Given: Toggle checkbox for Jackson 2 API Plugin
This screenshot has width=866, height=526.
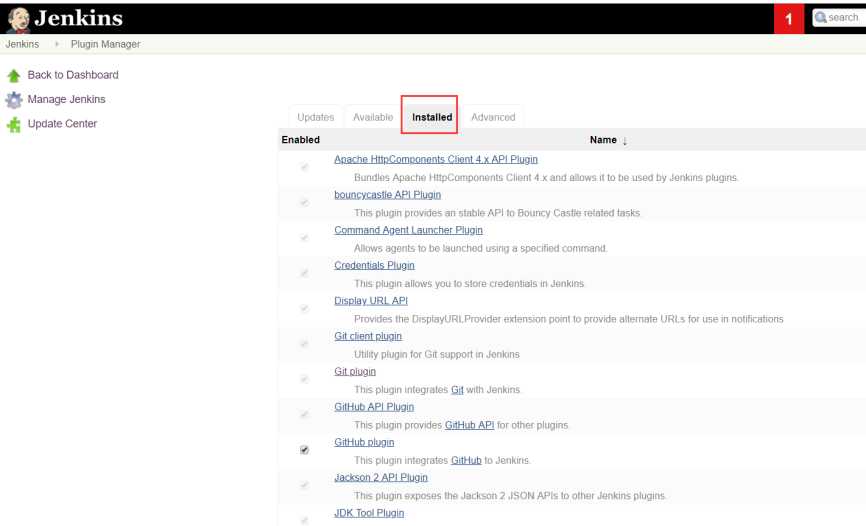Looking at the screenshot, I should [304, 485].
